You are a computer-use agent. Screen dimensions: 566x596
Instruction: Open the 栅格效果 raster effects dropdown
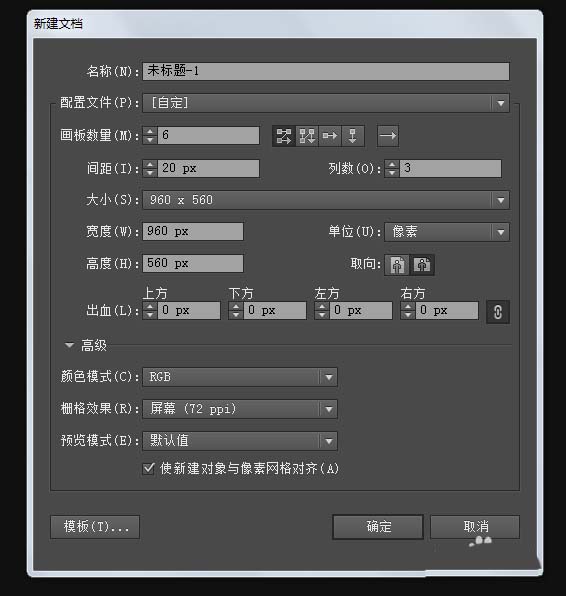tap(240, 409)
